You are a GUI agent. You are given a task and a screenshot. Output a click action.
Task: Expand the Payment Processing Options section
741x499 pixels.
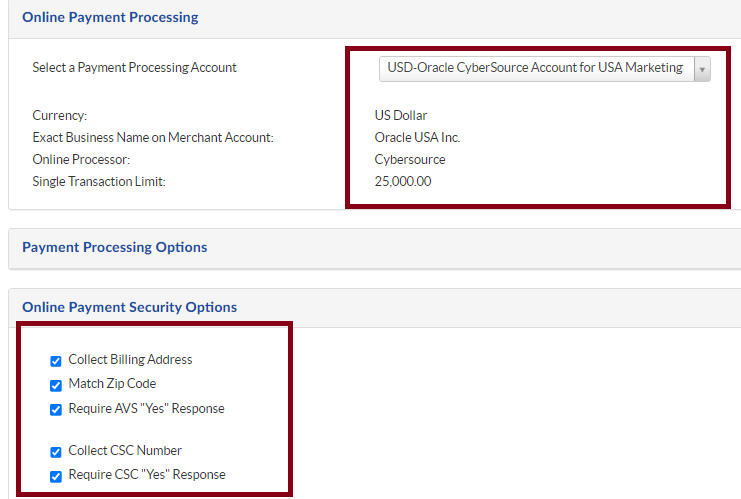pyautogui.click(x=115, y=247)
